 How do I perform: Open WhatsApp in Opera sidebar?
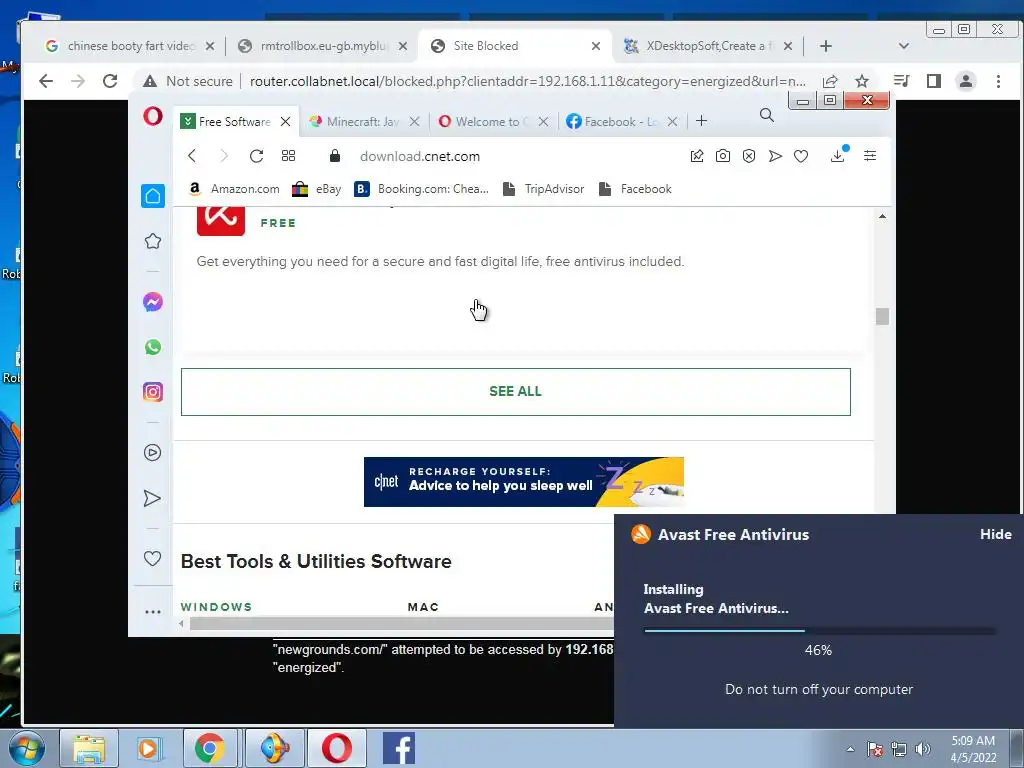click(153, 347)
